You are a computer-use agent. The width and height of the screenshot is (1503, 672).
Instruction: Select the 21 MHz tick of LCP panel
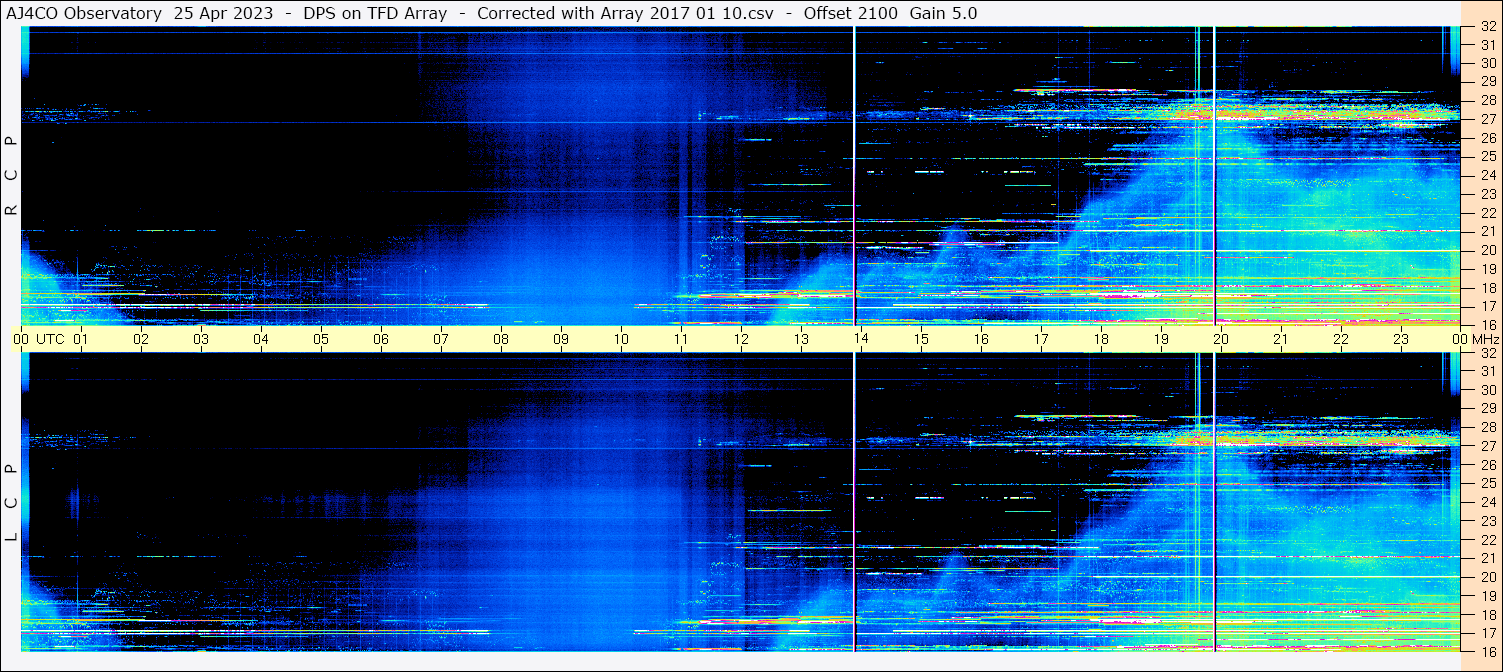click(1488, 558)
